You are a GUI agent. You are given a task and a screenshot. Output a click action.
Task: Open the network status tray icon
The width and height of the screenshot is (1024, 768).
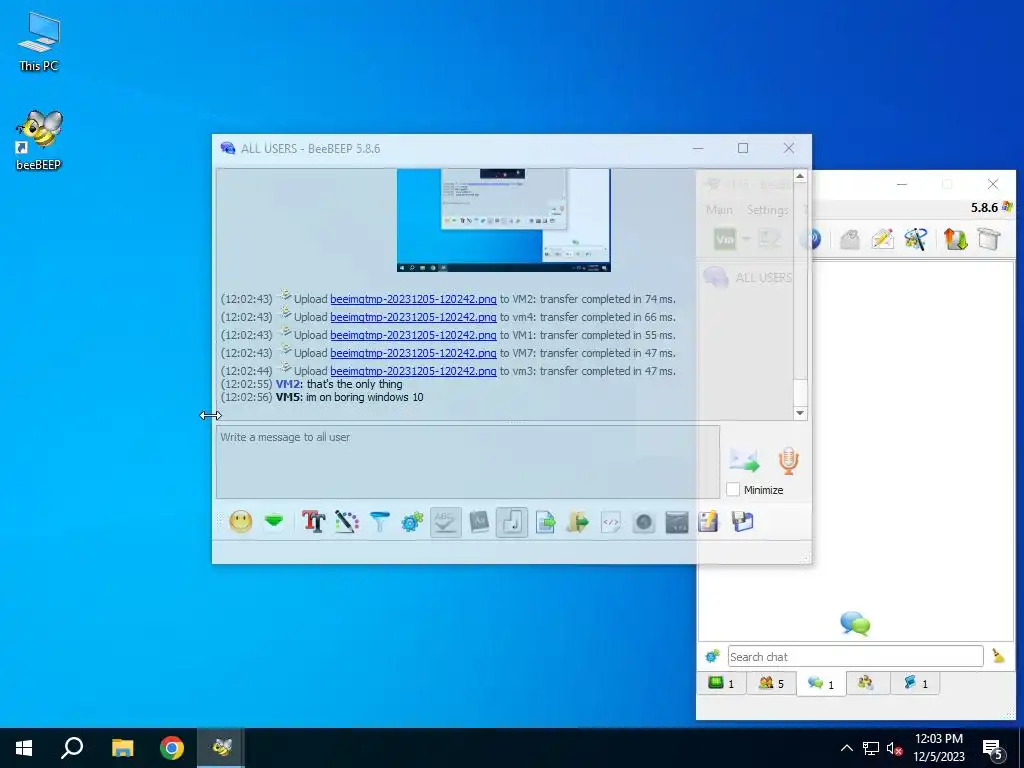pyautogui.click(x=871, y=748)
